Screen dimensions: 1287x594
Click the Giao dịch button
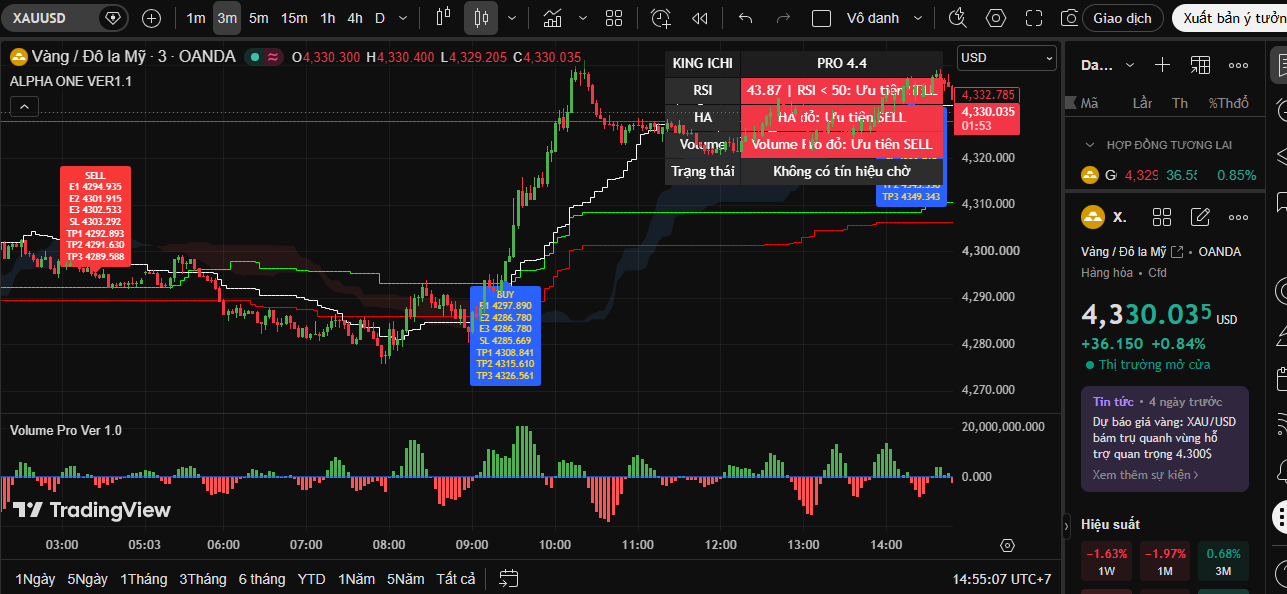click(1122, 18)
